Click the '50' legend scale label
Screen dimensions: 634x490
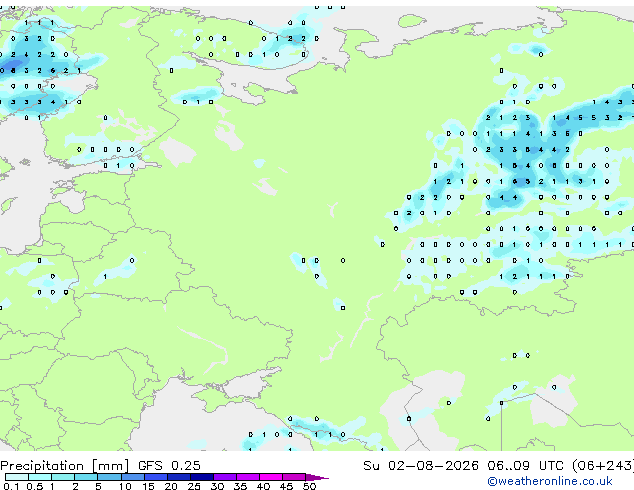point(309,486)
